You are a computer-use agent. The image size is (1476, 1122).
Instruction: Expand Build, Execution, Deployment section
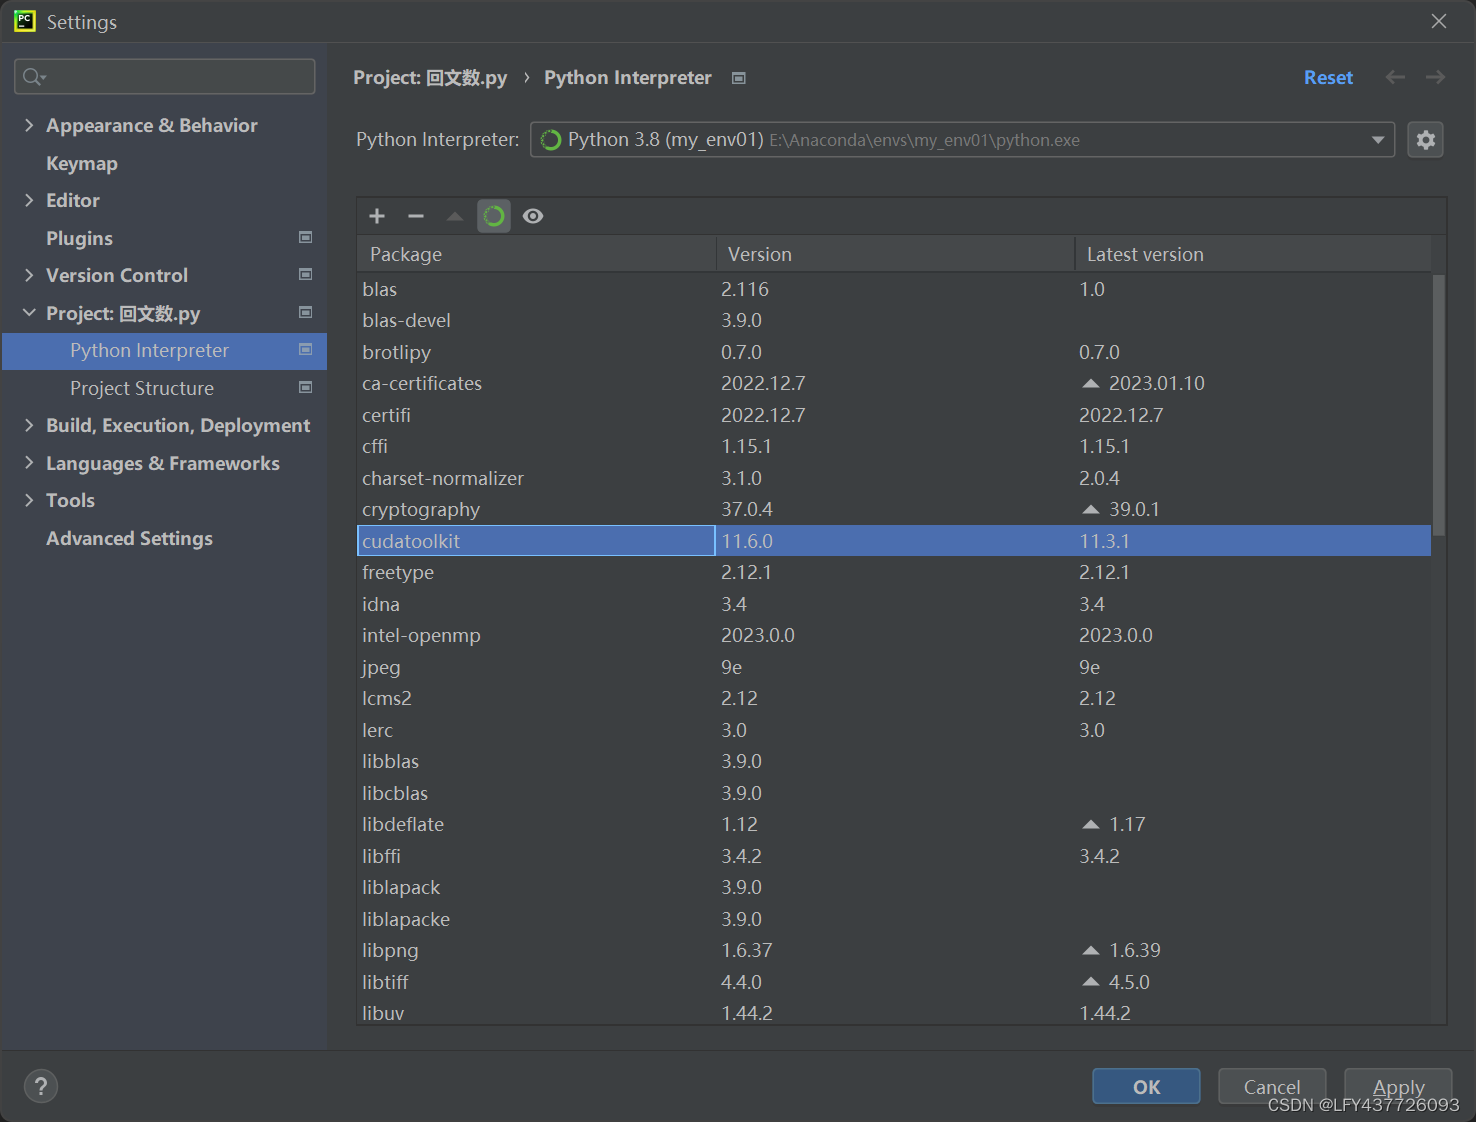29,425
